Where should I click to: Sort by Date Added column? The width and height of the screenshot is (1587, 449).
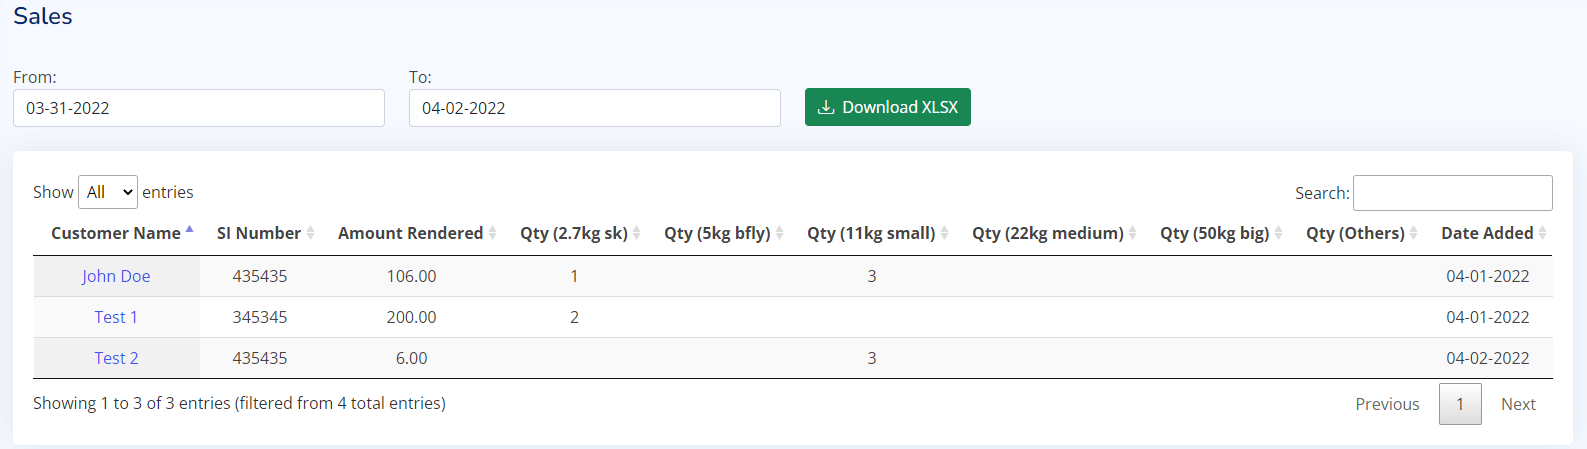tap(1488, 233)
